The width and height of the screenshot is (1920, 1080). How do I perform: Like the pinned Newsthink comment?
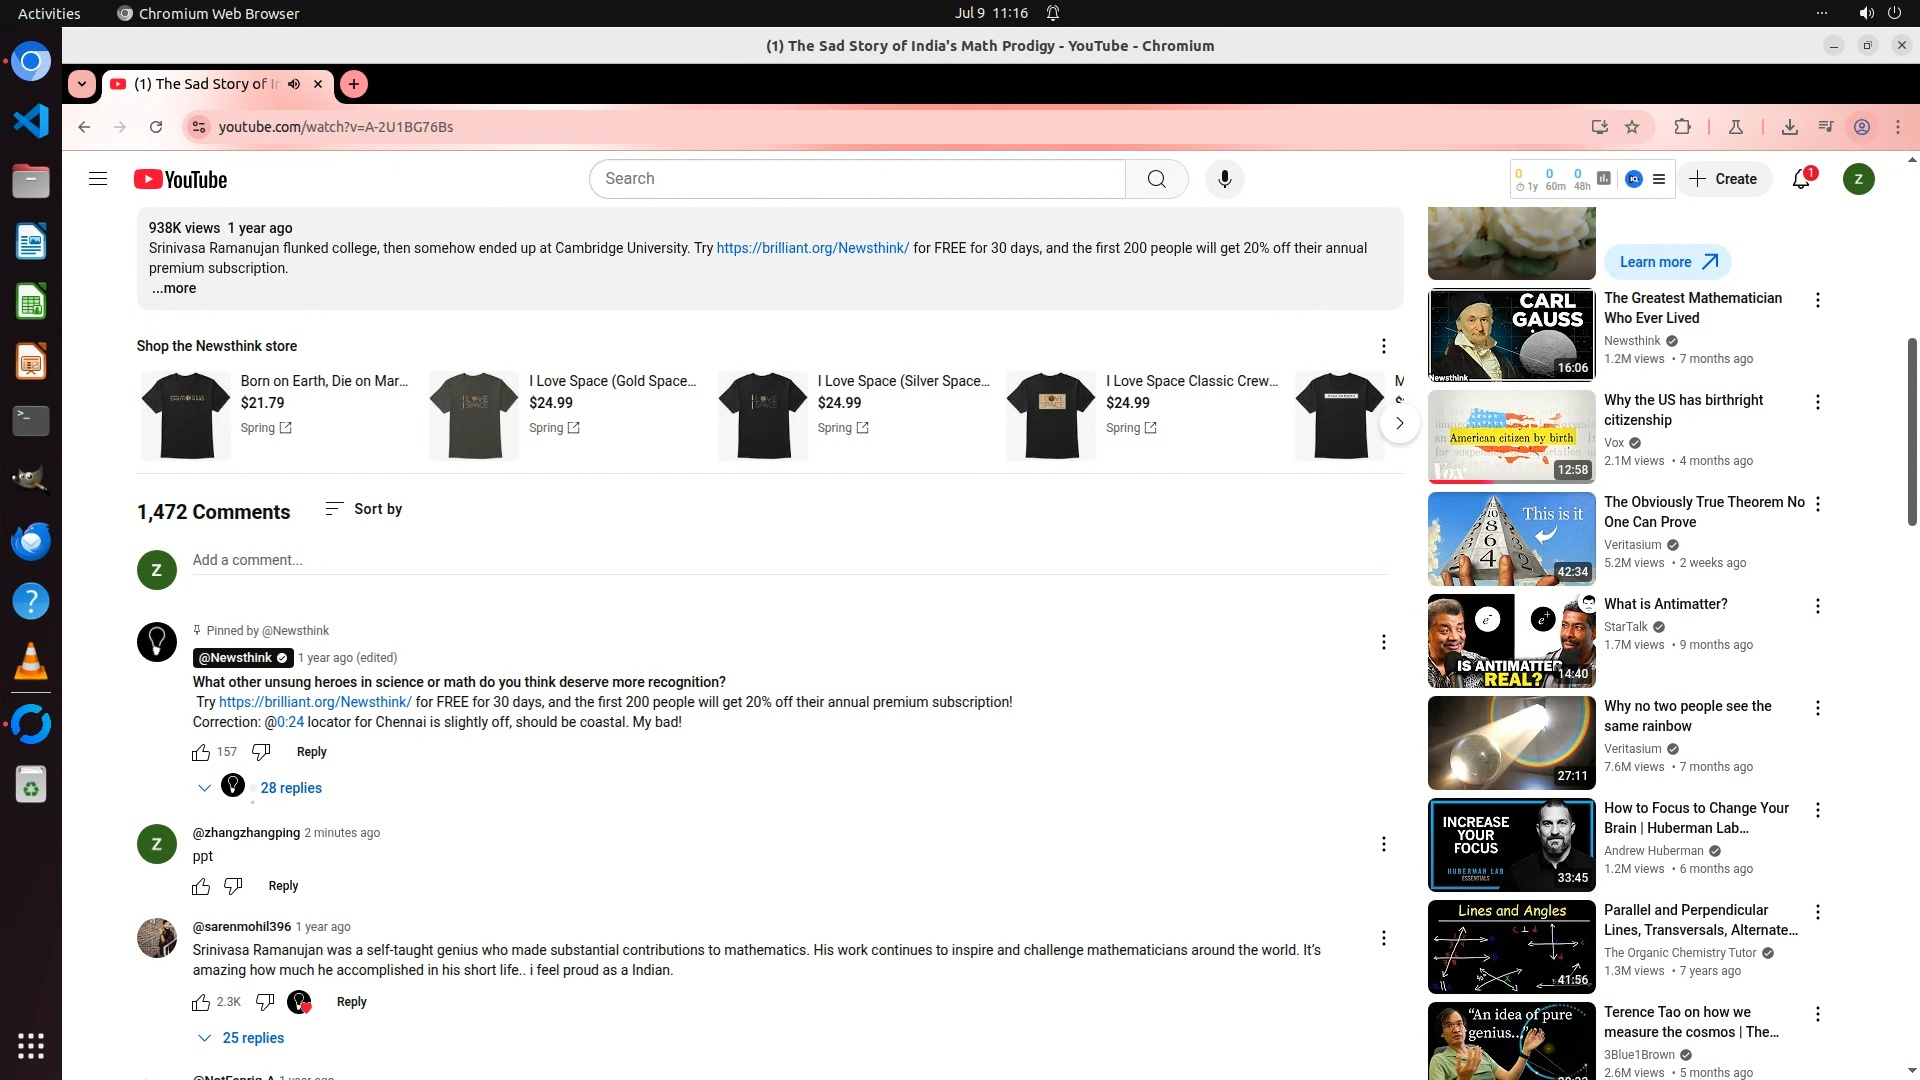pos(201,752)
